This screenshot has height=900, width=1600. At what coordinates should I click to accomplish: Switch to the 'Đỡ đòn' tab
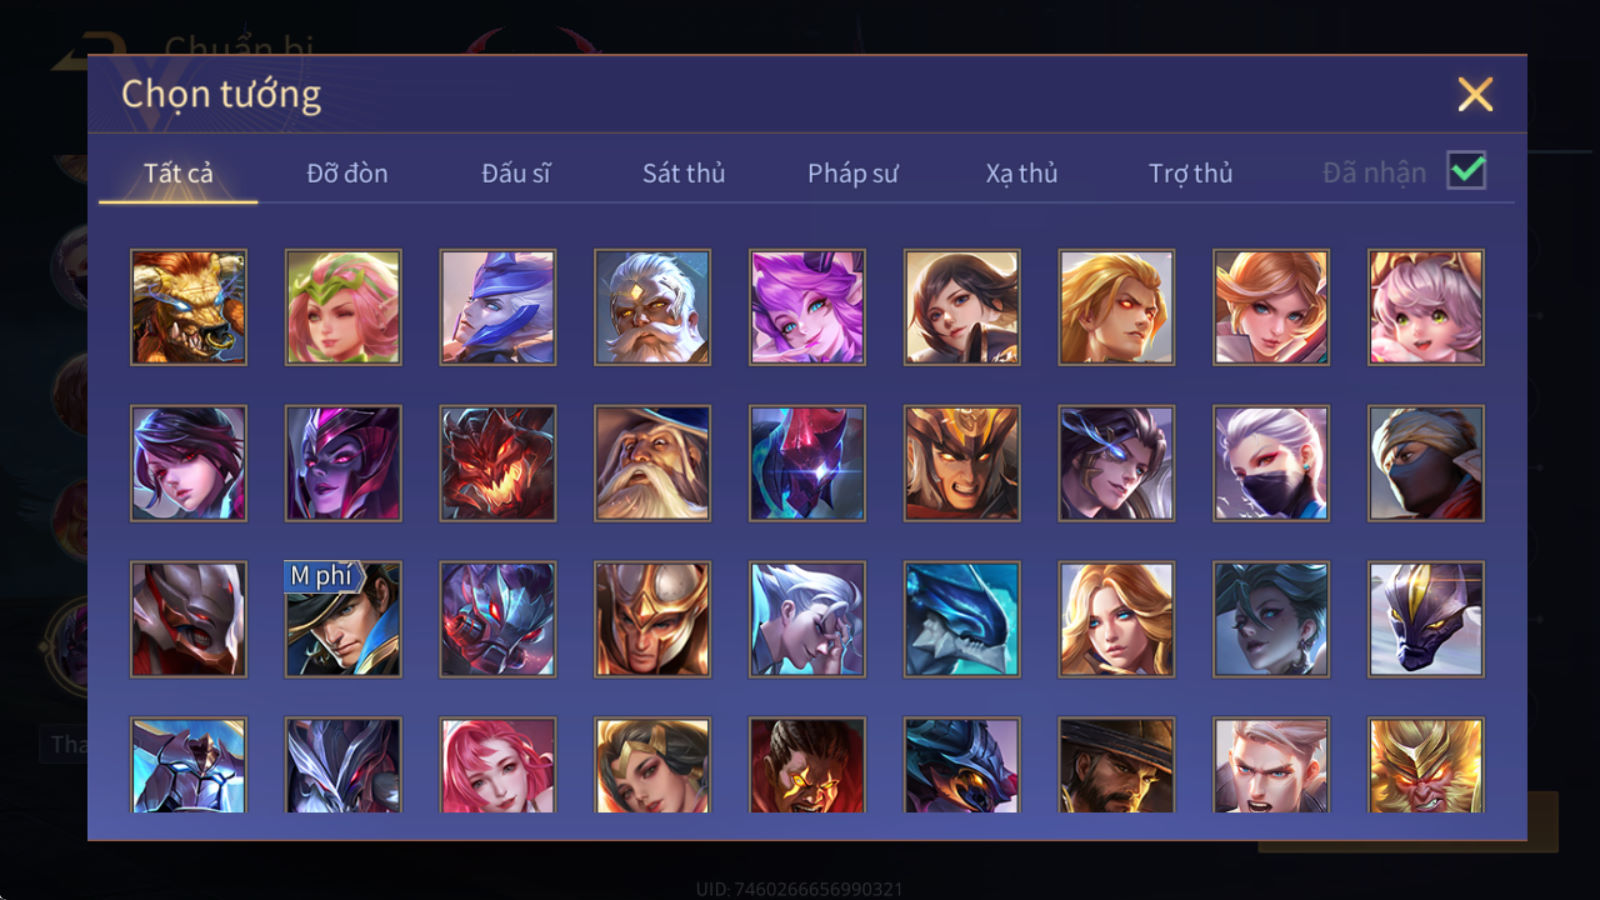(347, 173)
